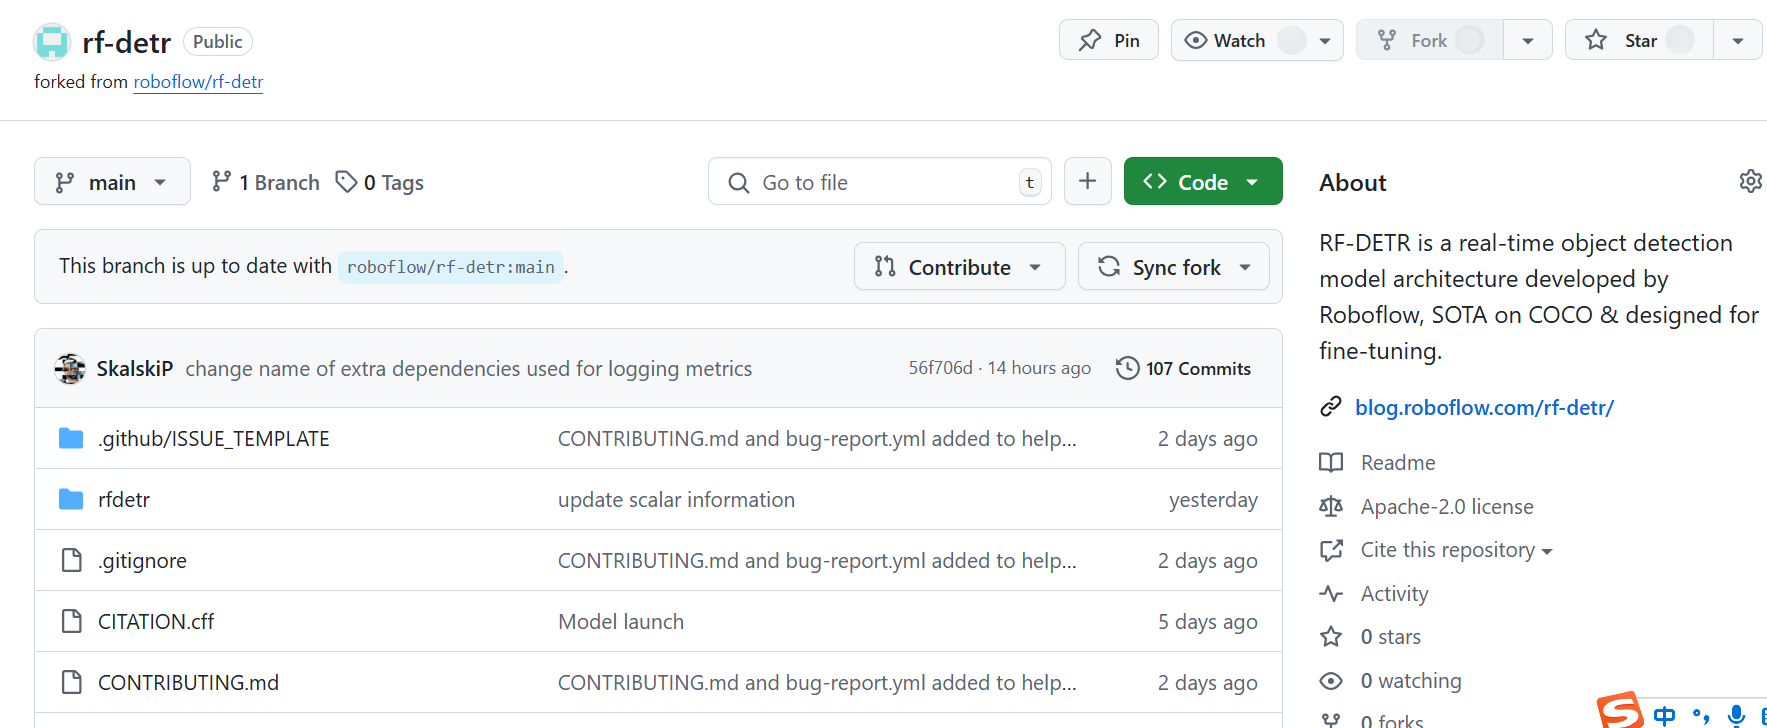
Task: Click '2 days ago' in the .gitignore row
Action: [1207, 561]
